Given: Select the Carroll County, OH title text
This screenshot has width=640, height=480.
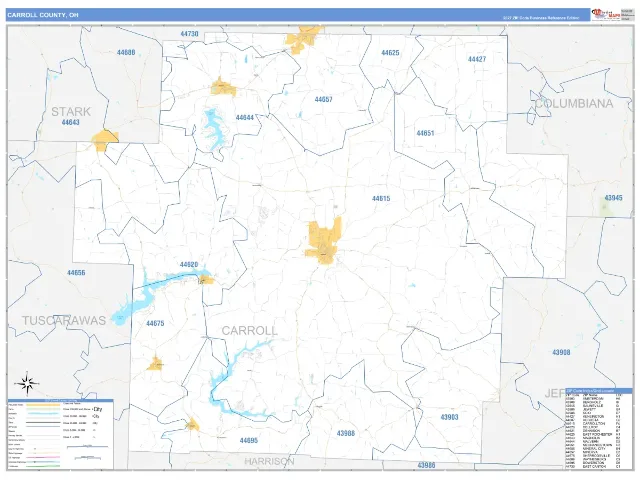Looking at the screenshot, I should point(42,15).
